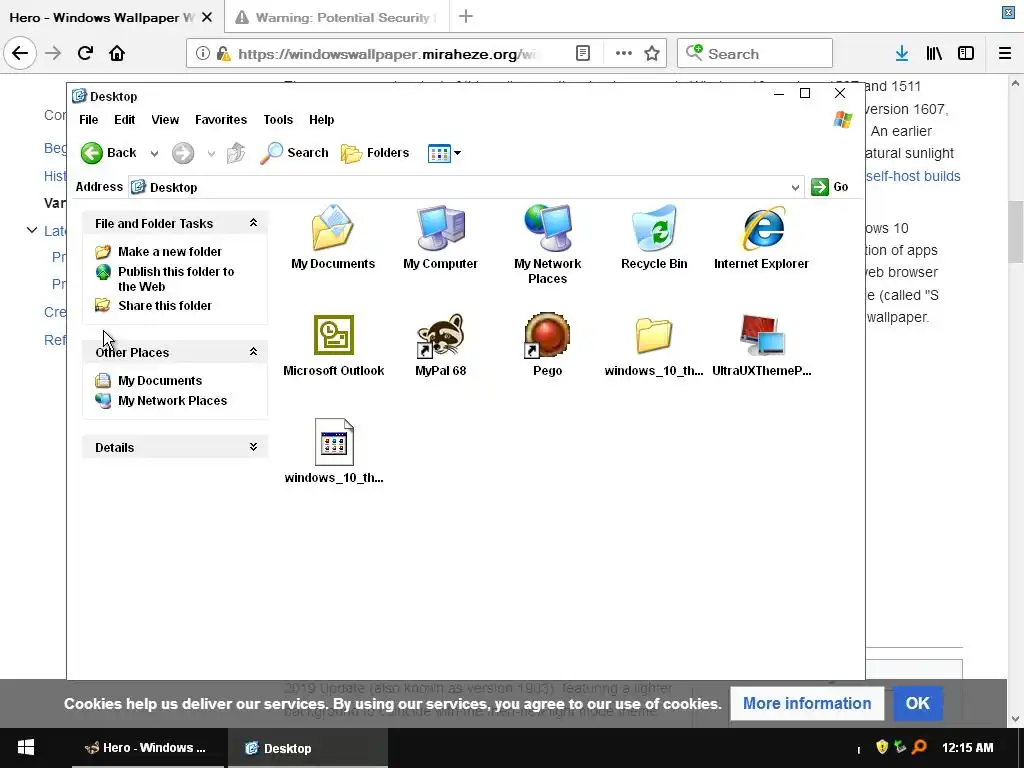Screen dimensions: 1024x768
Task: Switch to the Desktop taskbar item
Action: (308, 748)
